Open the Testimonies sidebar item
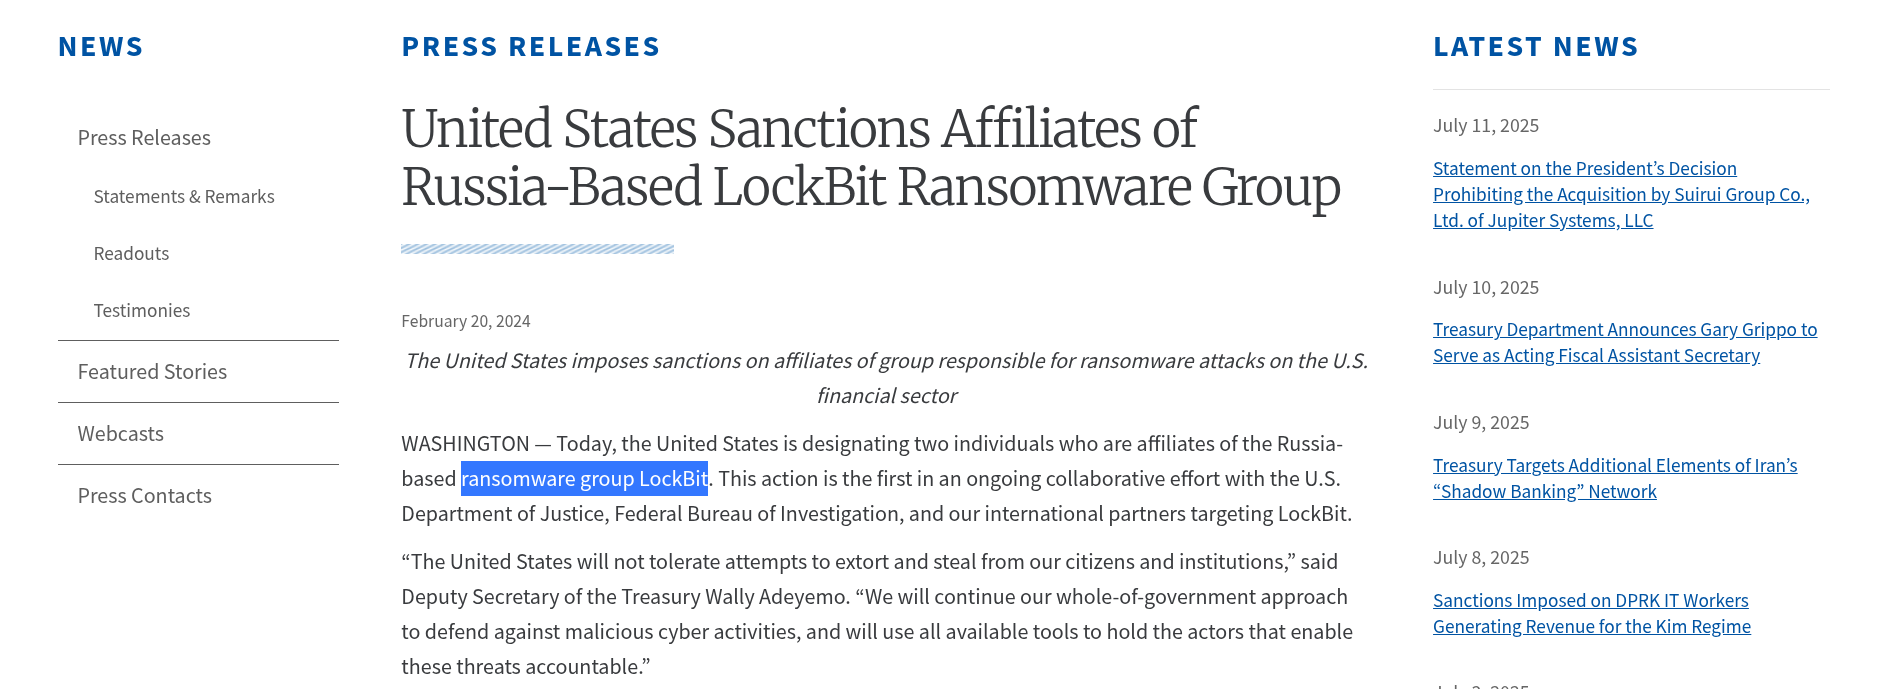Image resolution: width=1888 pixels, height=689 pixels. pyautogui.click(x=142, y=311)
